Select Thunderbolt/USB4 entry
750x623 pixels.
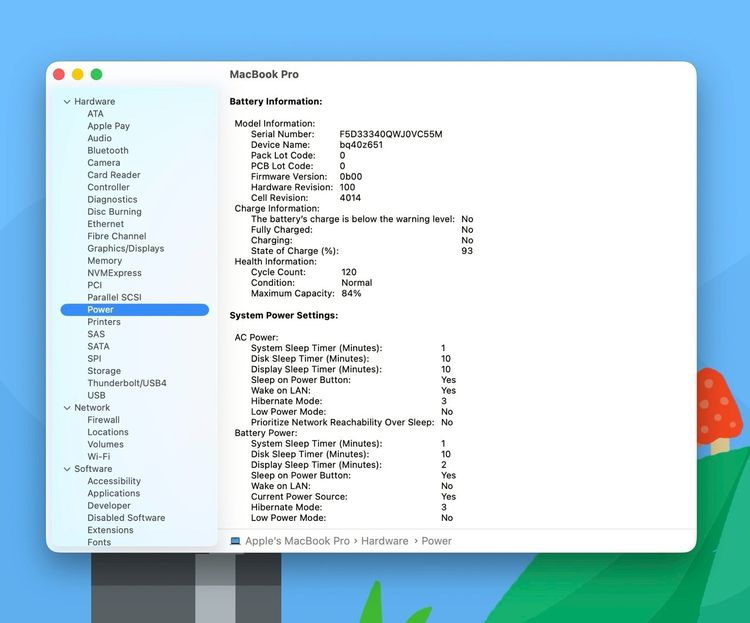[x=127, y=383]
